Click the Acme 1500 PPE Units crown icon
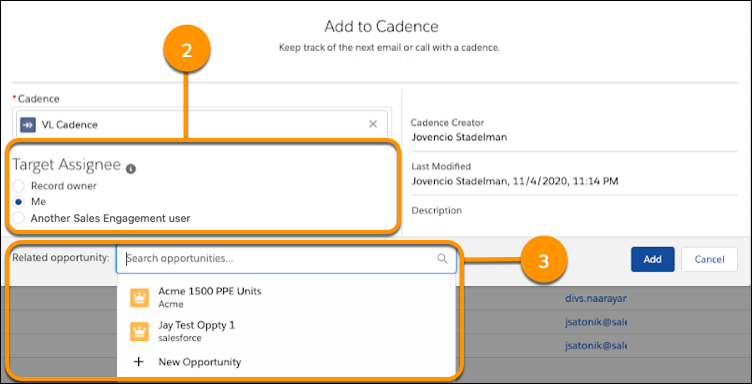 pos(140,298)
